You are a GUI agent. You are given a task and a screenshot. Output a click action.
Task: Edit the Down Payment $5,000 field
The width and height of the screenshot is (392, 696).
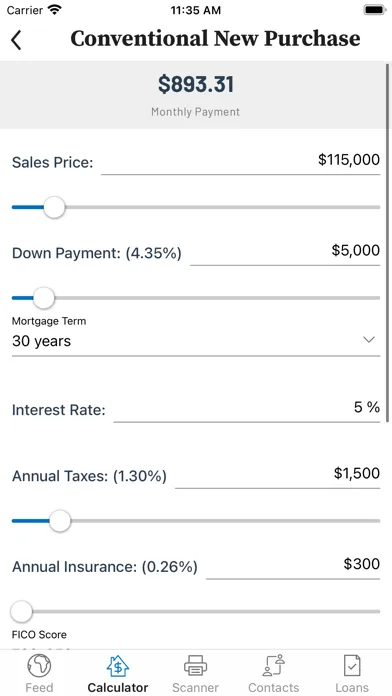coord(285,252)
